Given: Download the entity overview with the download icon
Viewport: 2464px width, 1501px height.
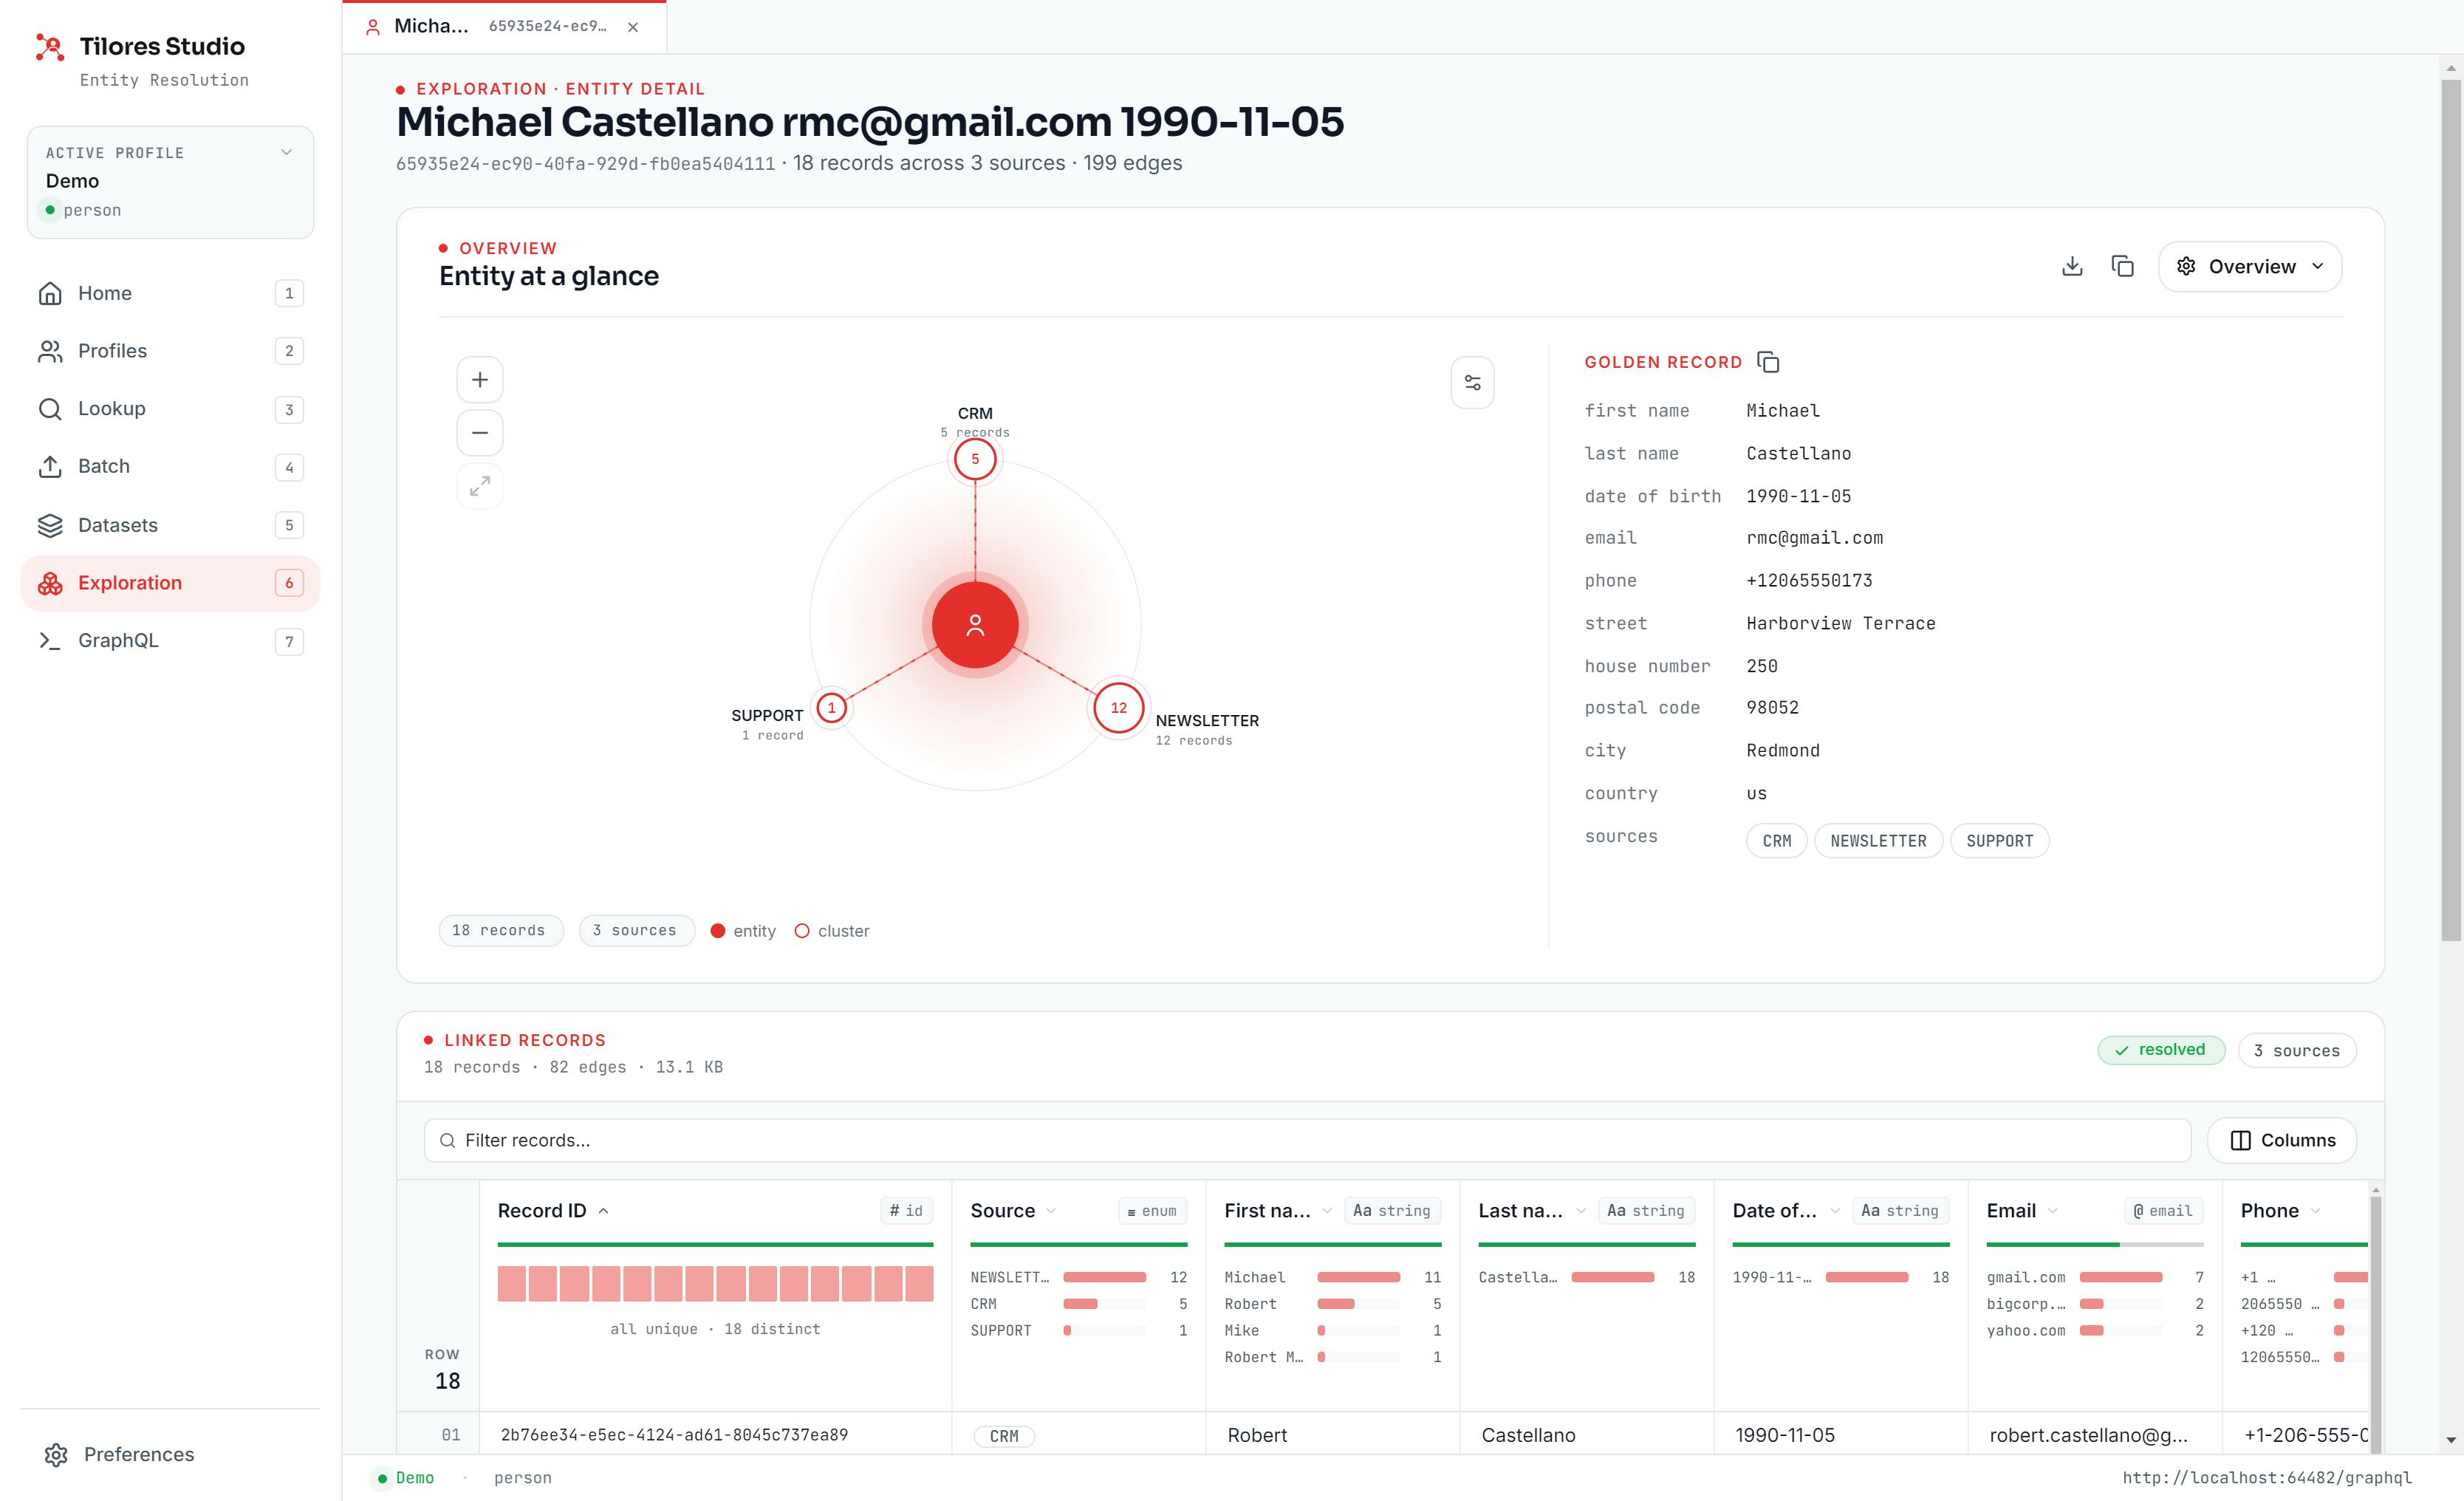Looking at the screenshot, I should [x=2072, y=266].
